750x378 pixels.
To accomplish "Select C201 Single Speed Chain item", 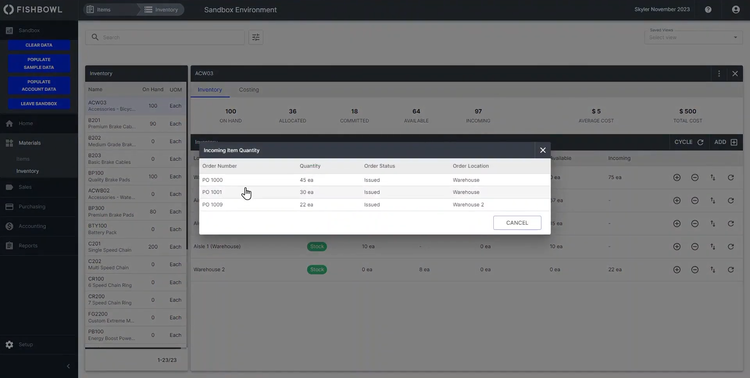I will coord(136,246).
